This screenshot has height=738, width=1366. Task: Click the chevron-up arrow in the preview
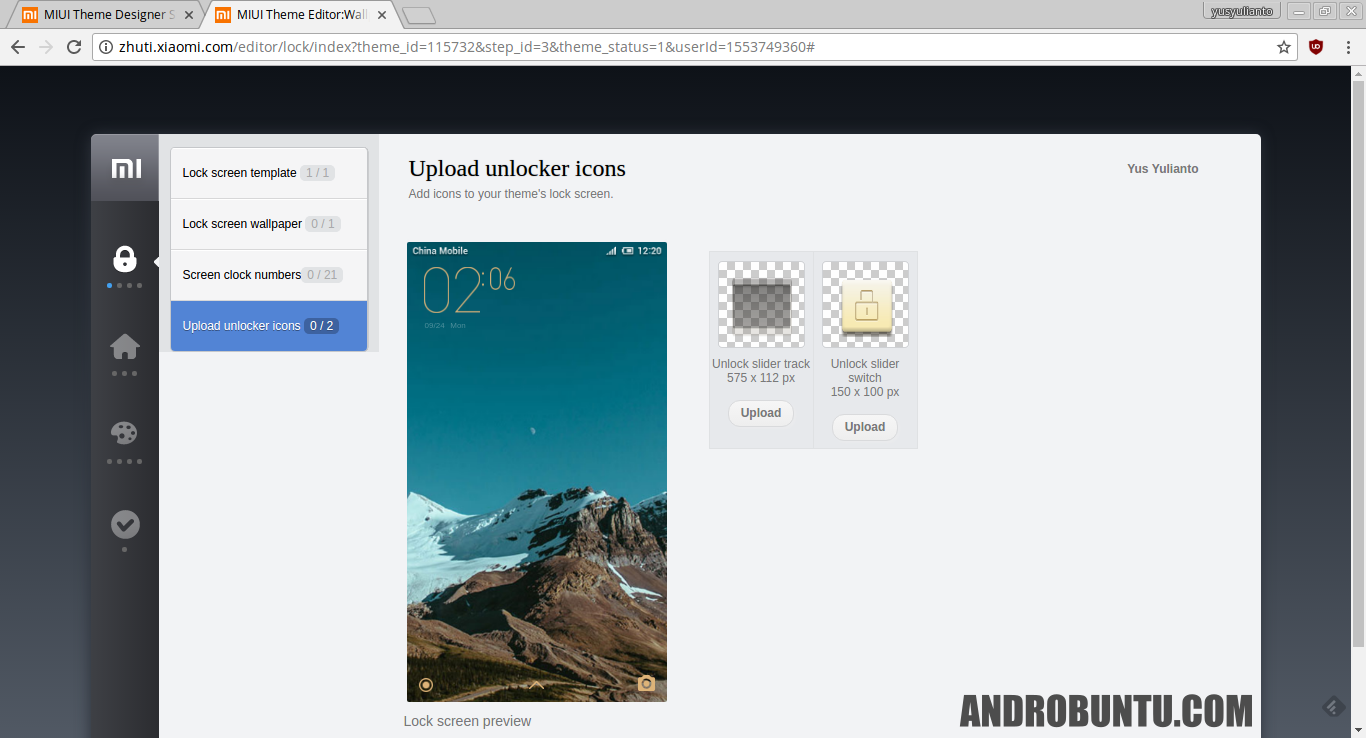[536, 686]
